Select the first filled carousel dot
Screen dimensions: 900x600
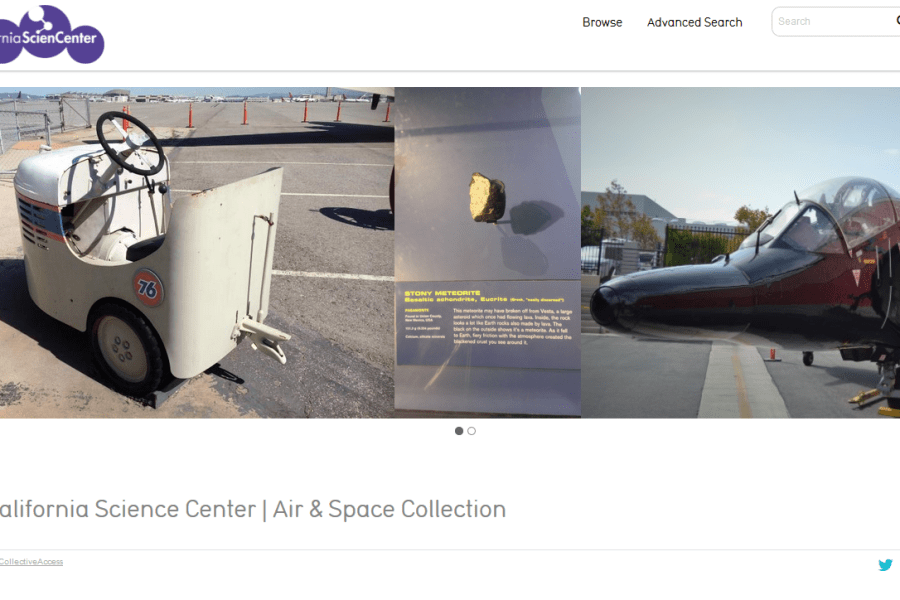point(459,431)
